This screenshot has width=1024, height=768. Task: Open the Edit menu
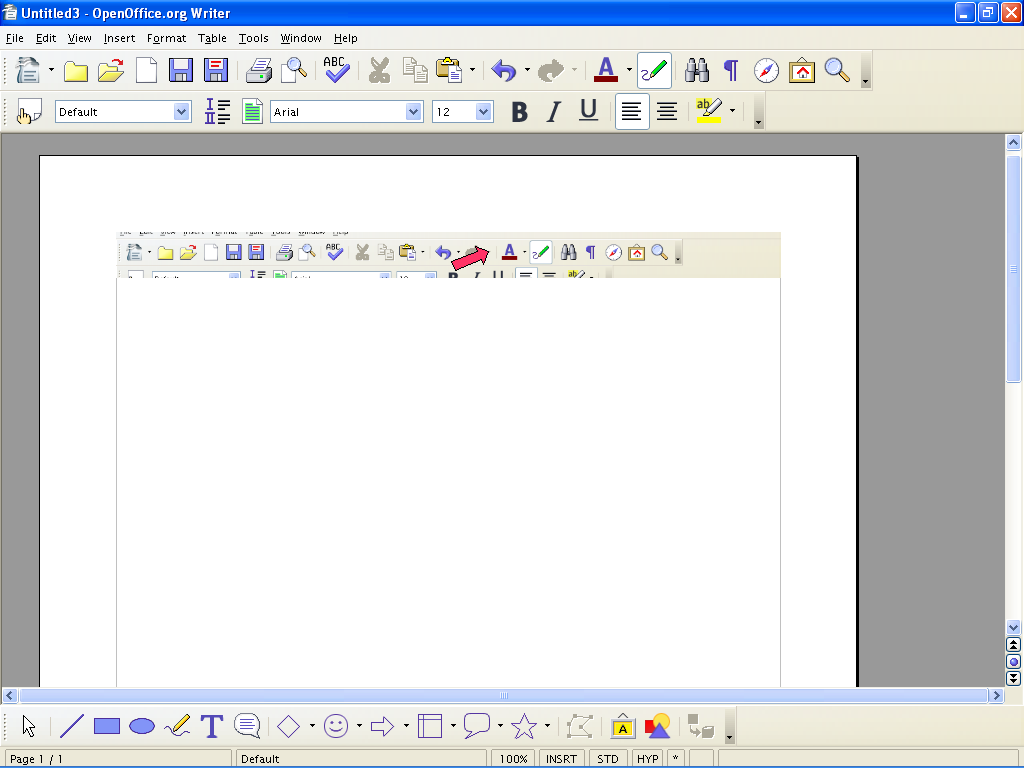pyautogui.click(x=46, y=38)
